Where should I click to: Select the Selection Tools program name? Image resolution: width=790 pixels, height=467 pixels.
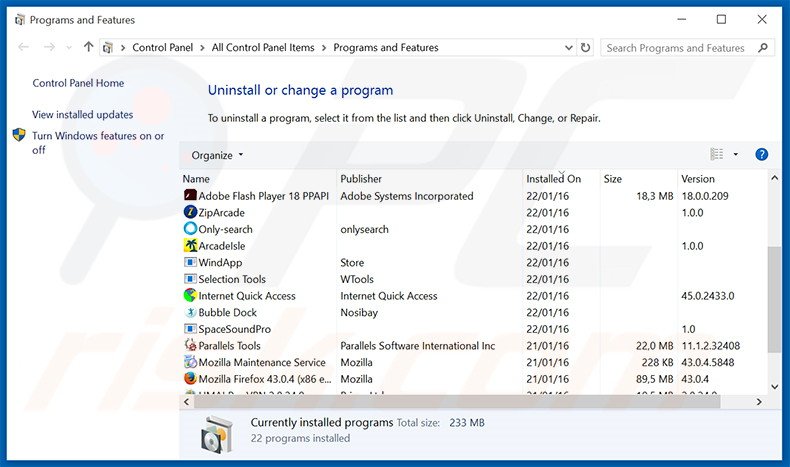coord(232,279)
